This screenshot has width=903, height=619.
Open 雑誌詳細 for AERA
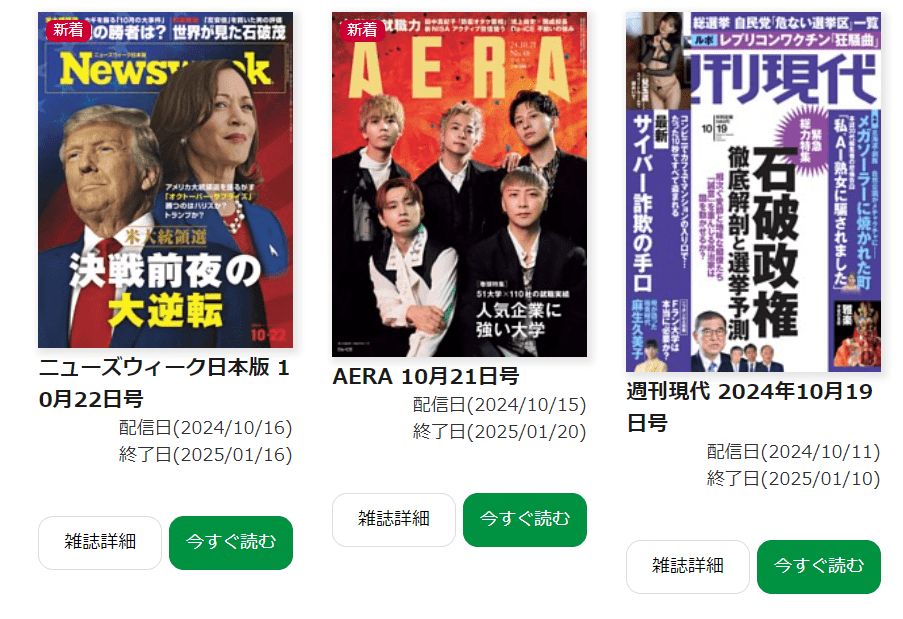(x=394, y=519)
